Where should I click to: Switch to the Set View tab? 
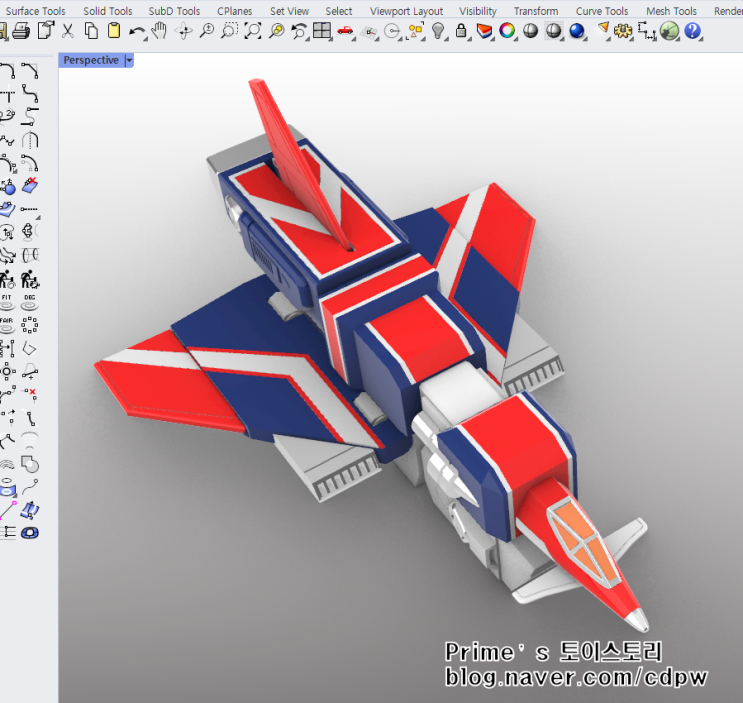[x=290, y=10]
